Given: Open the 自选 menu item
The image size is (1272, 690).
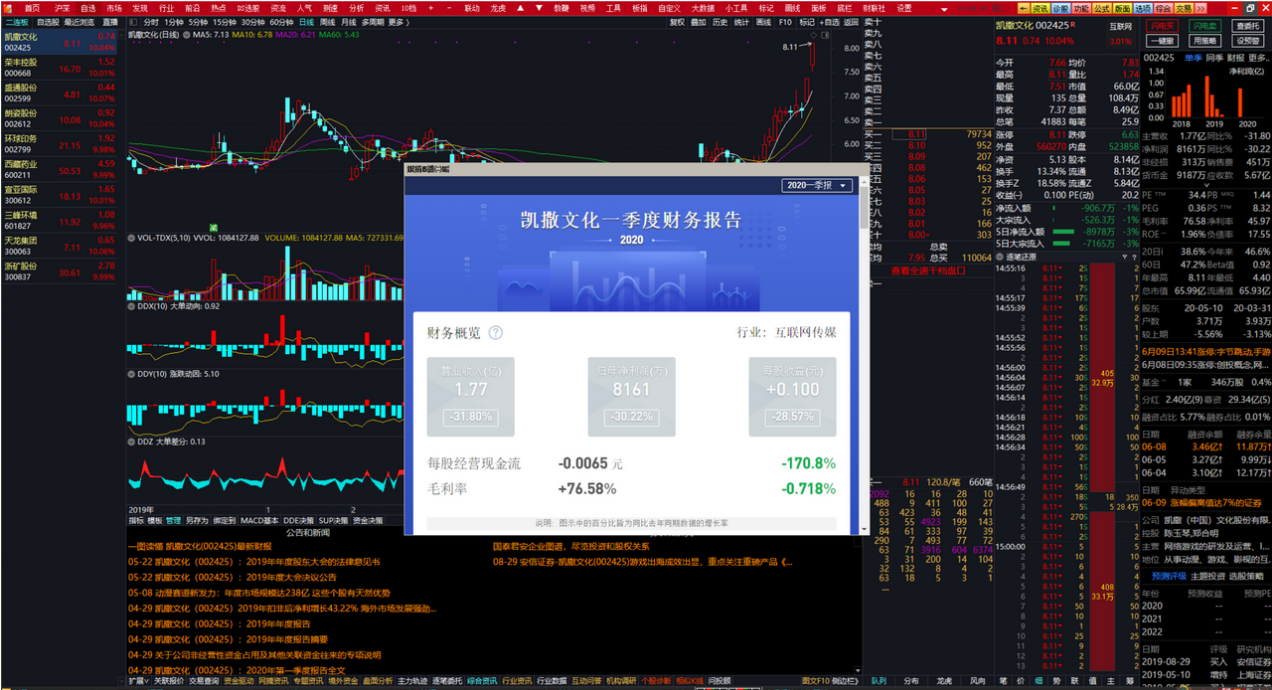Looking at the screenshot, I should (88, 7).
